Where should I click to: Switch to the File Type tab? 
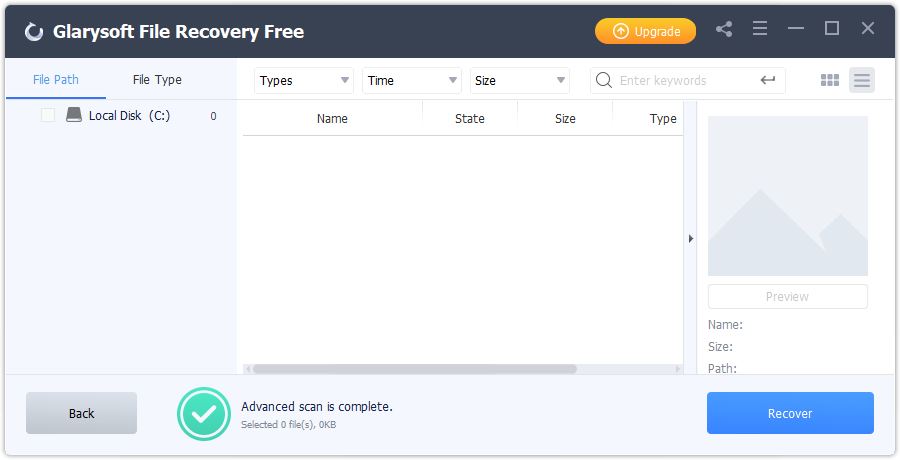tap(157, 80)
